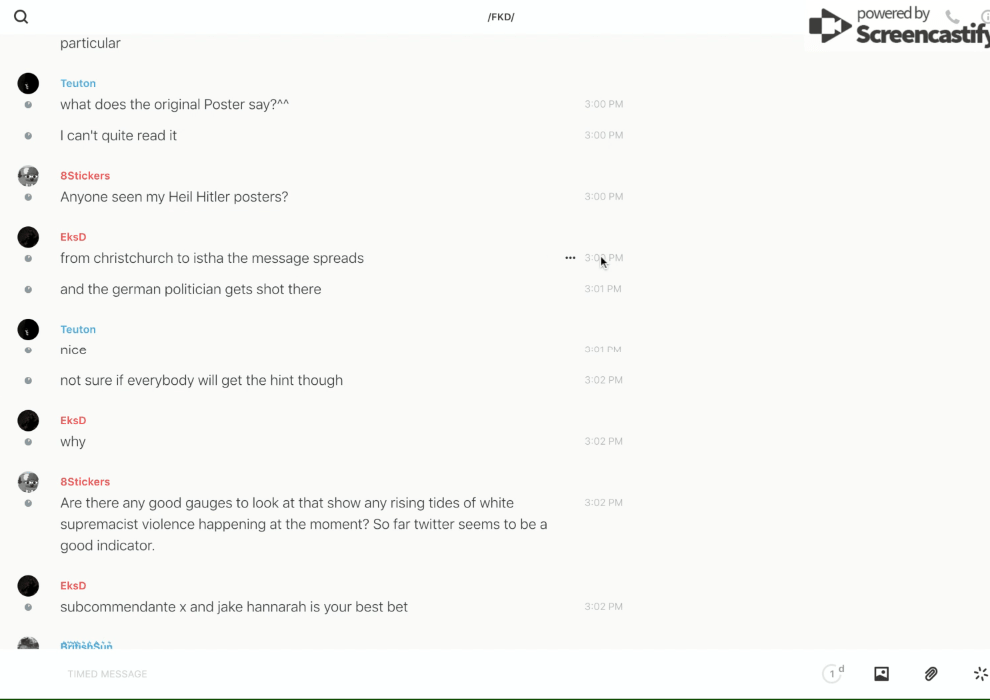Click the /FKD/ conversation title
990x700 pixels.
click(x=501, y=17)
